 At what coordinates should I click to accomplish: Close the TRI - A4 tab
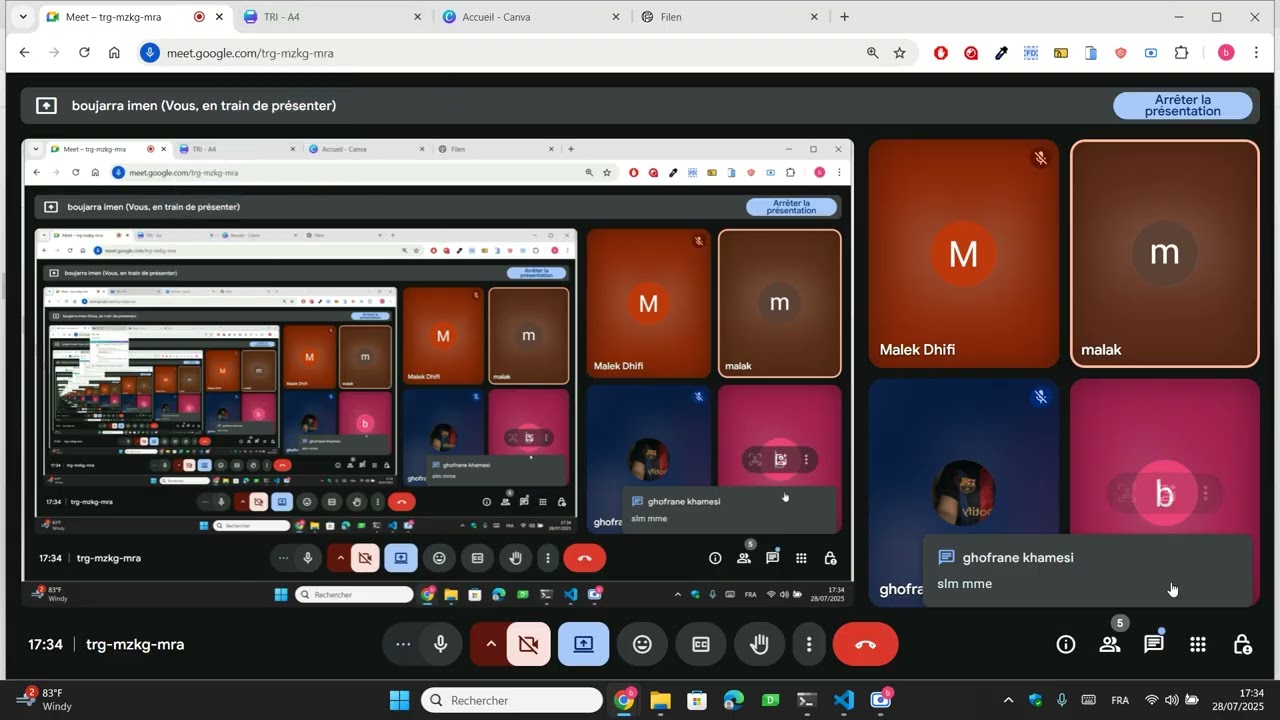[x=418, y=17]
